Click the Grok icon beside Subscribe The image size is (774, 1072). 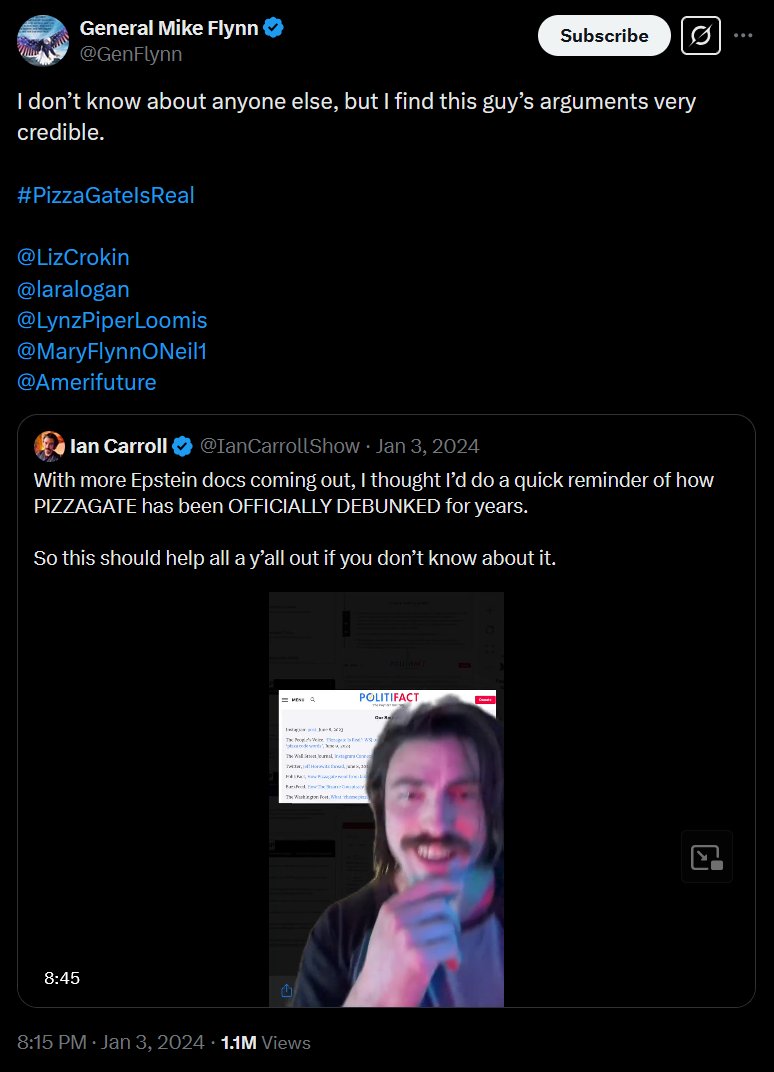point(701,36)
